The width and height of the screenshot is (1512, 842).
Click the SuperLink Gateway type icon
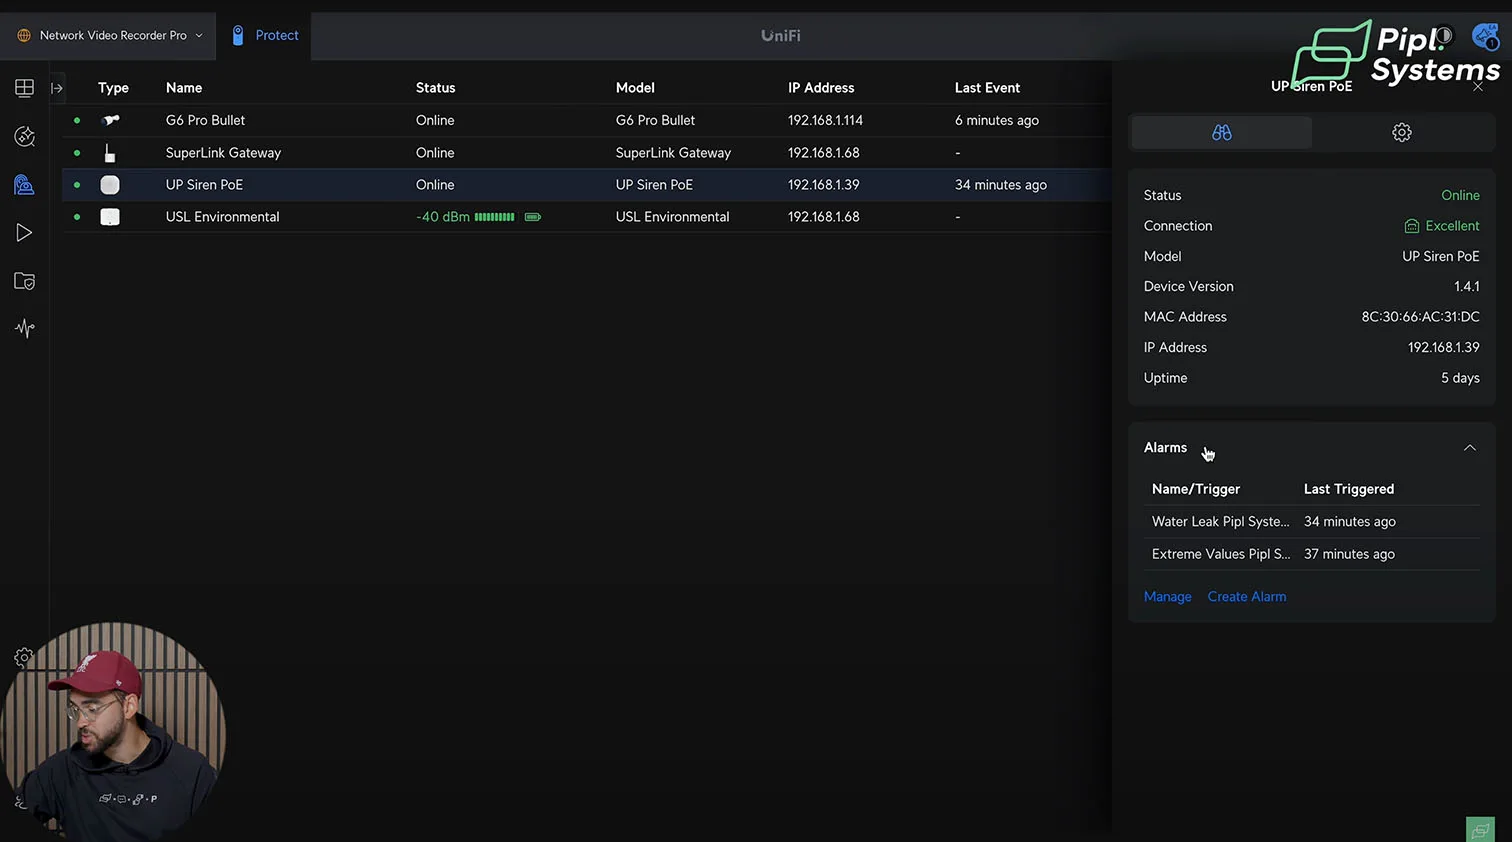110,153
